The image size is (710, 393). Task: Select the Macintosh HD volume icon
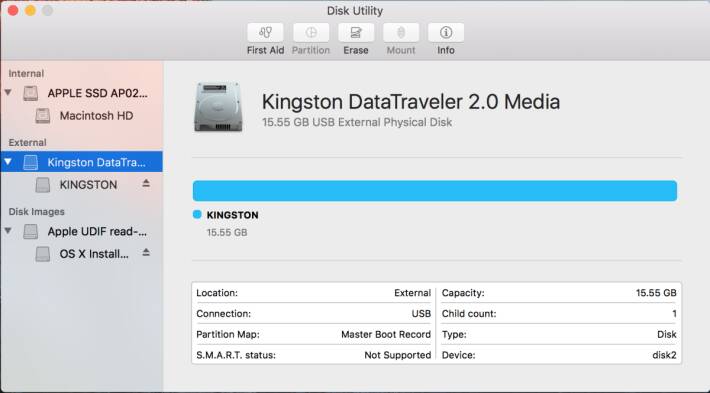click(x=43, y=116)
